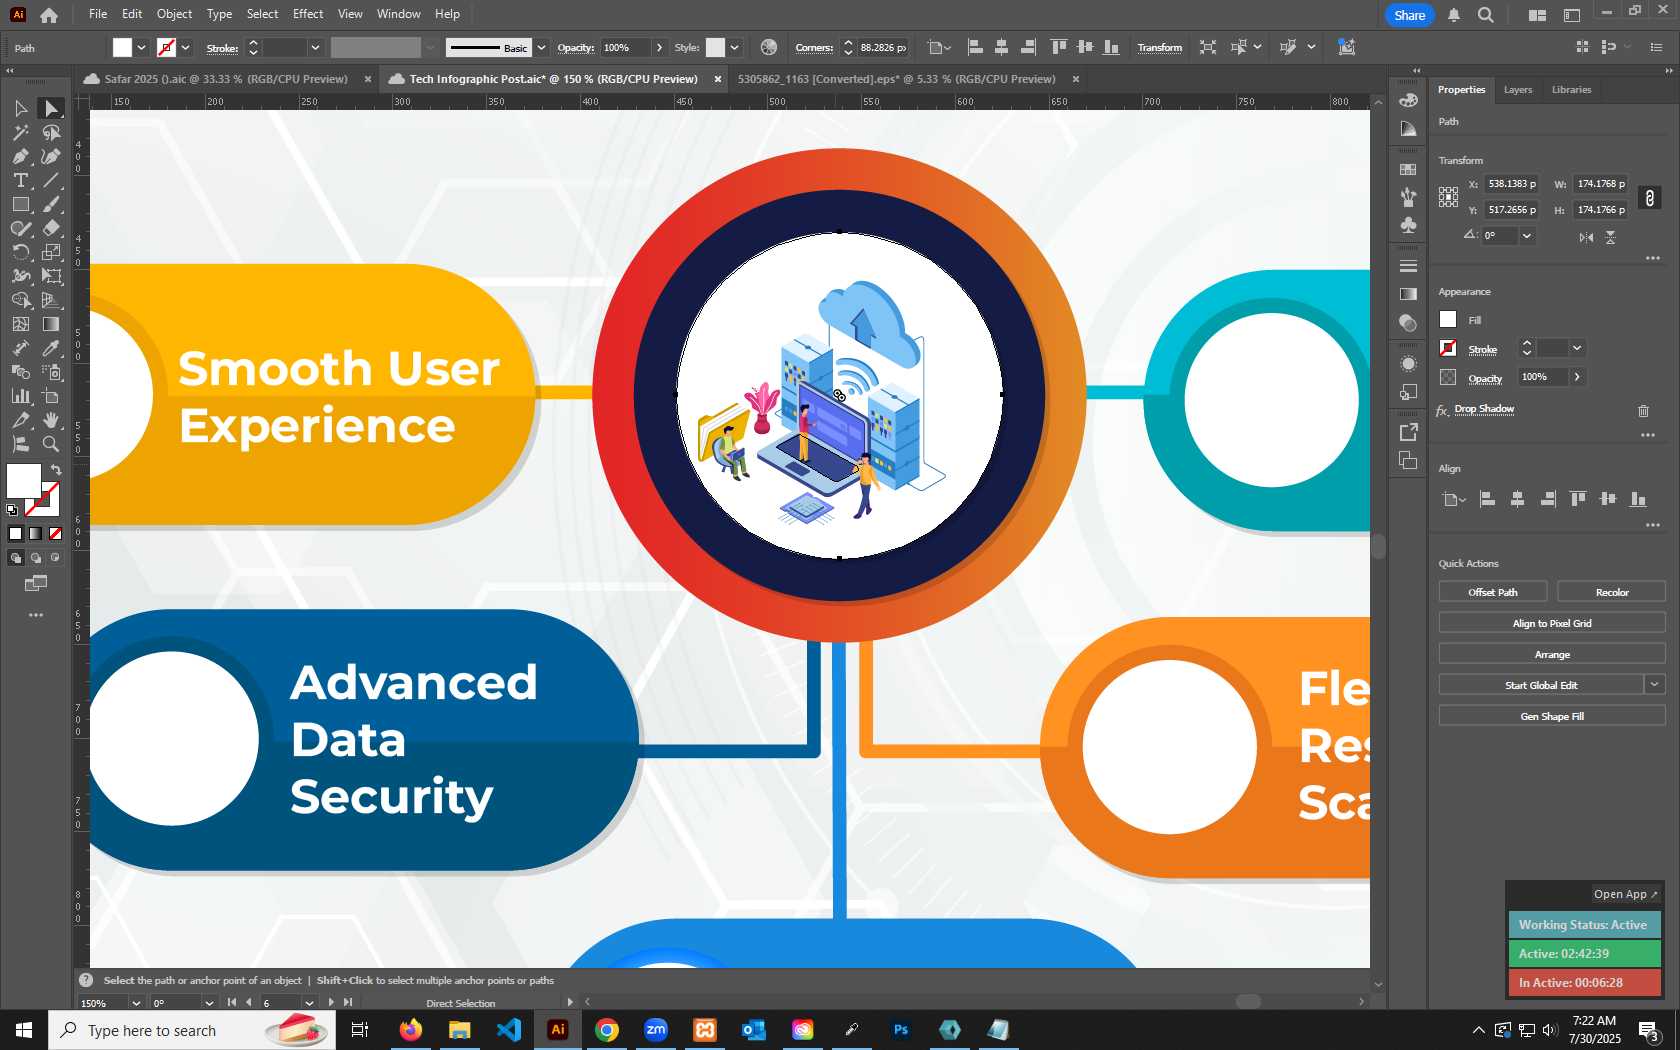Select the Lasso tool
This screenshot has height=1050, width=1680.
51,132
